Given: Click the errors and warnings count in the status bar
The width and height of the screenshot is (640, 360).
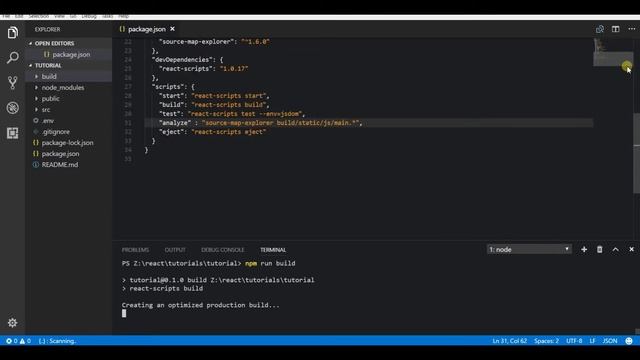Looking at the screenshot, I should tap(18, 341).
